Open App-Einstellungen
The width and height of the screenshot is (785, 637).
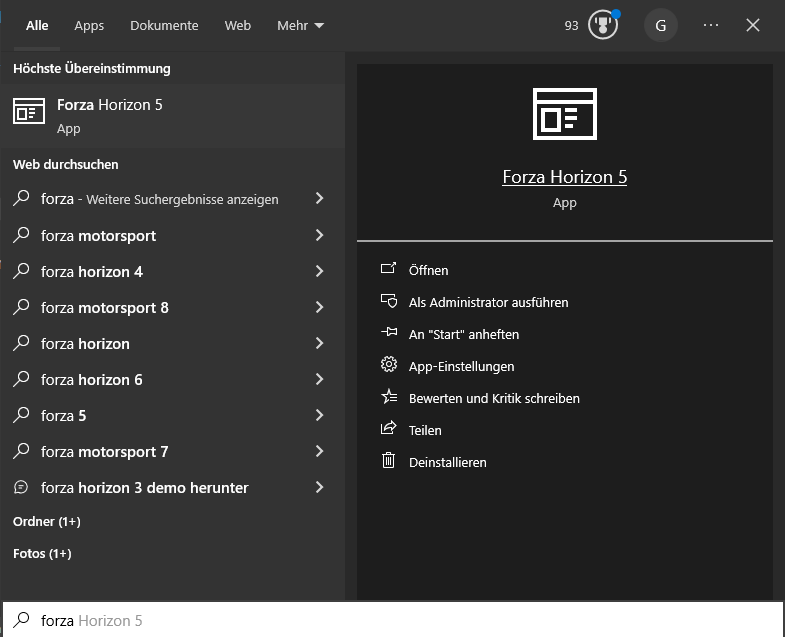click(462, 367)
